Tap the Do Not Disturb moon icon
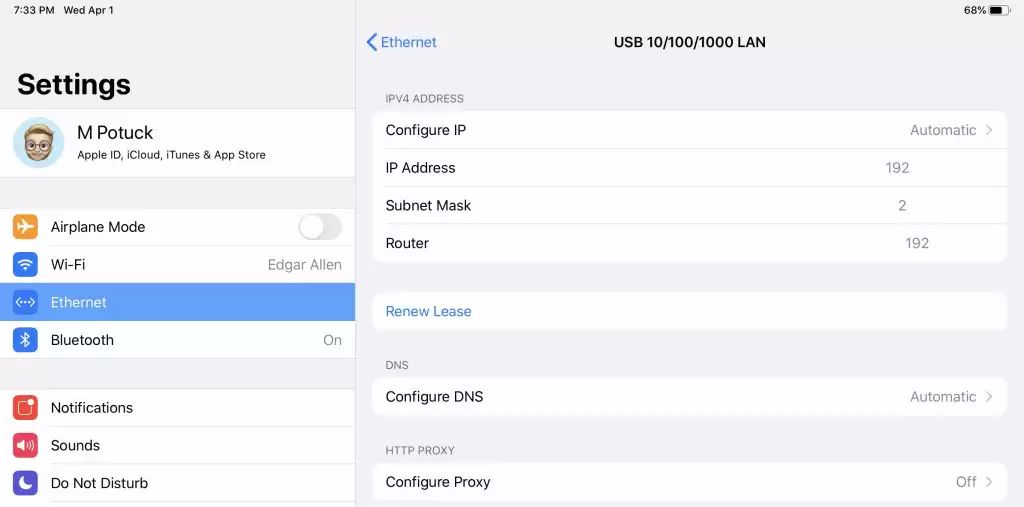 click(25, 483)
